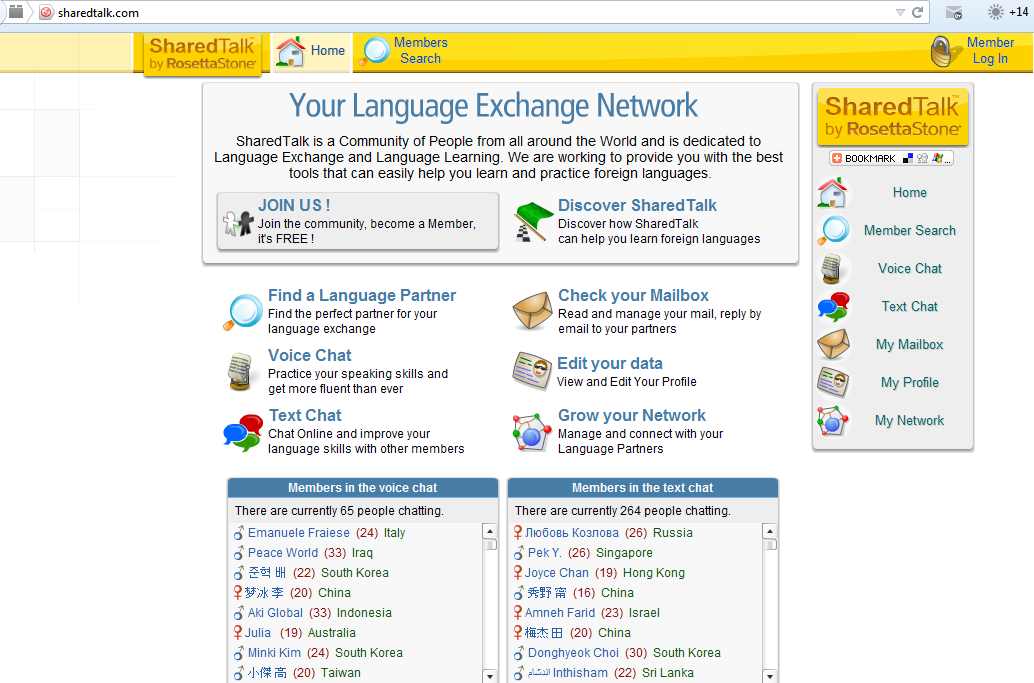
Task: Click the Text Chat speech bubbles icon in main area
Action: click(243, 432)
